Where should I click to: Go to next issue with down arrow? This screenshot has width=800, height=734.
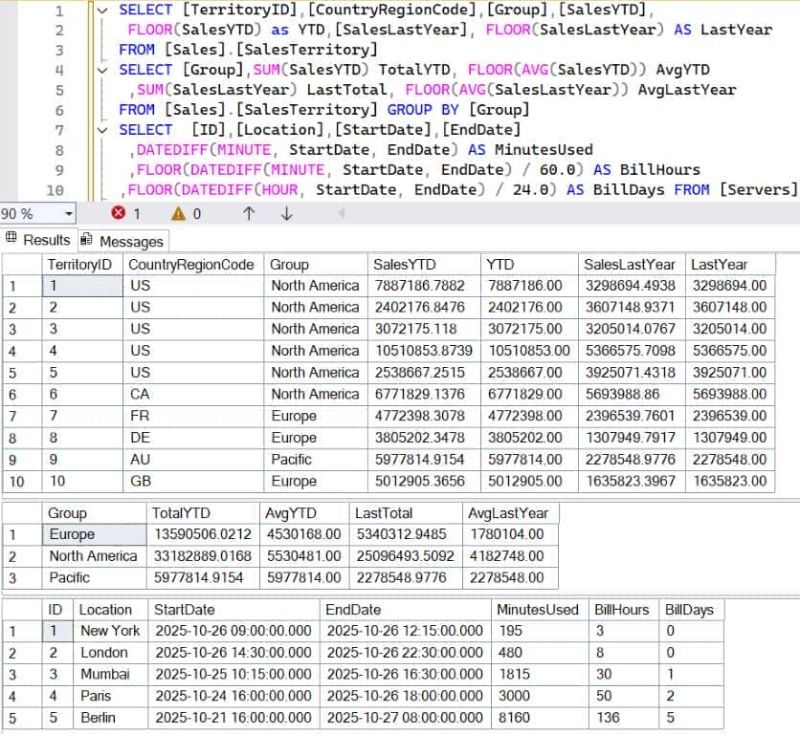[x=287, y=213]
